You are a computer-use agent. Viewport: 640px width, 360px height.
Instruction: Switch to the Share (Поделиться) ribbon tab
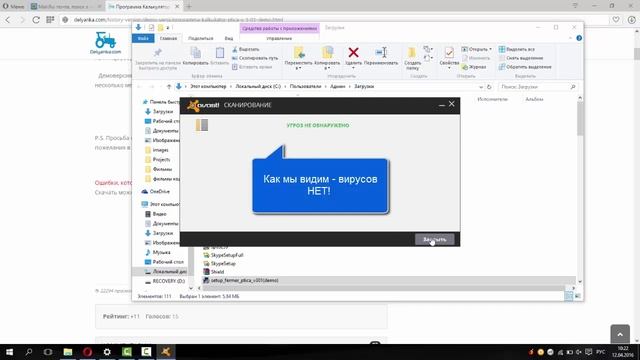coord(200,38)
